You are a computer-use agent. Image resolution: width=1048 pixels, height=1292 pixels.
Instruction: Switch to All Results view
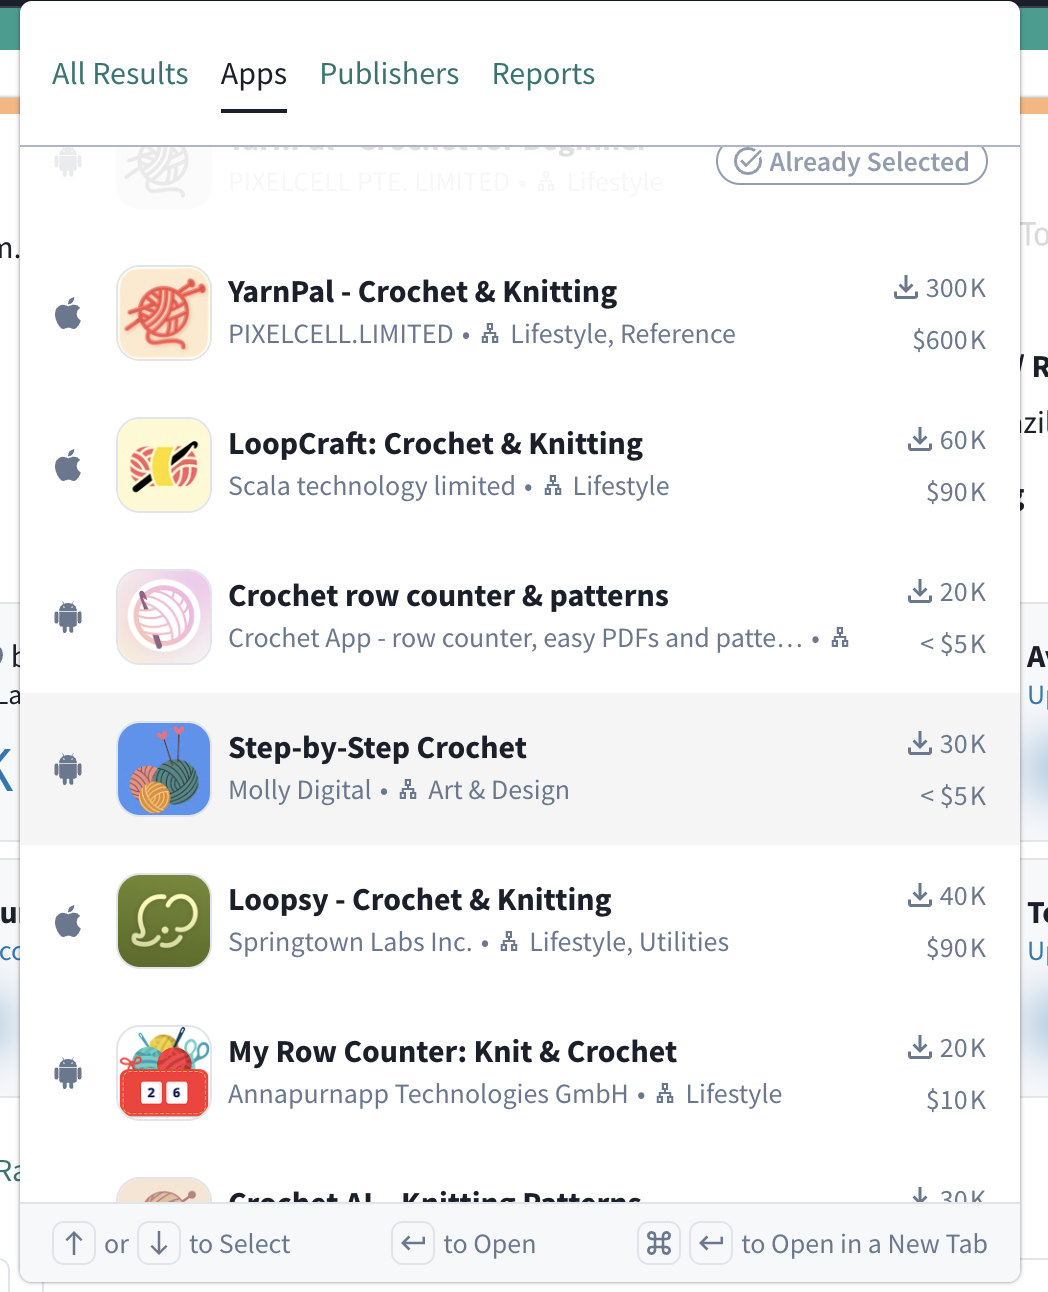point(120,73)
